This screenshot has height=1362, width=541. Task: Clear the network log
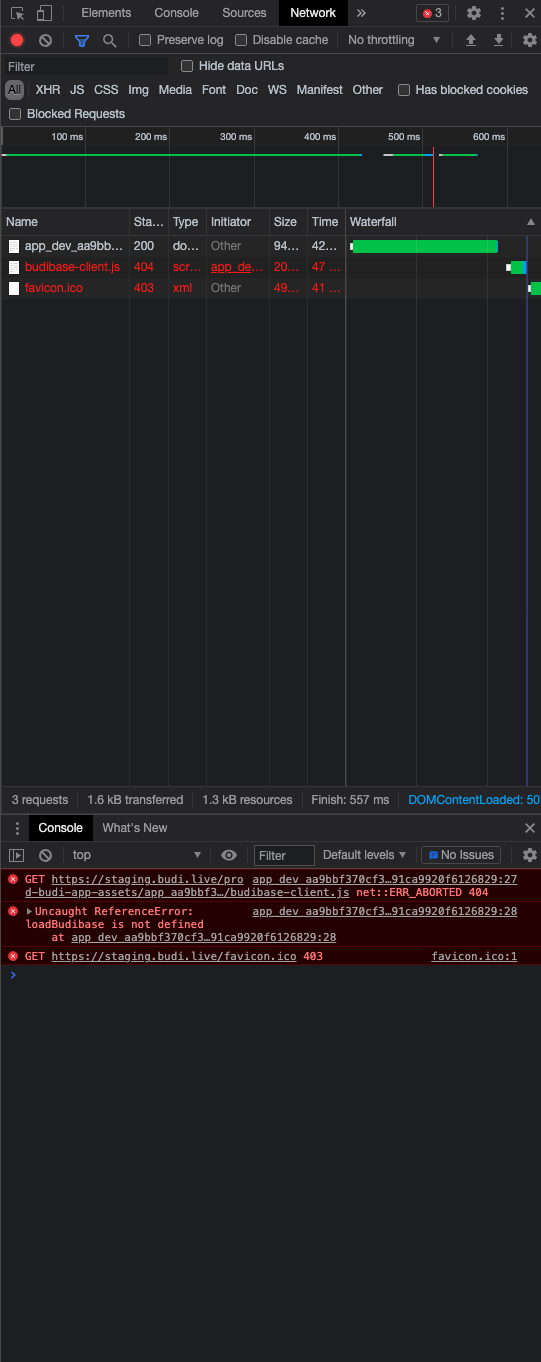click(x=45, y=40)
